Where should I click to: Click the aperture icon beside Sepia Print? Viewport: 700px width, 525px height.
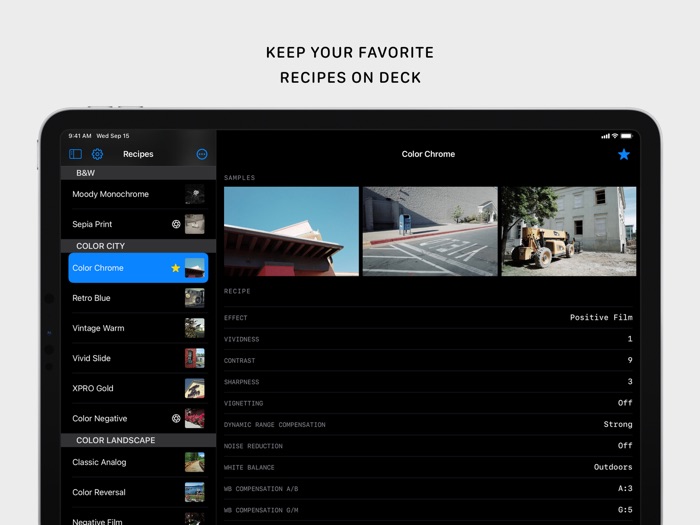tap(176, 224)
